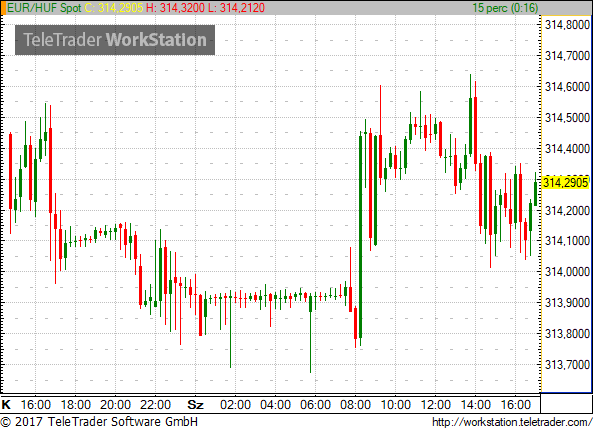
Task: Click the 314,0000 price axis label
Action: click(x=567, y=272)
